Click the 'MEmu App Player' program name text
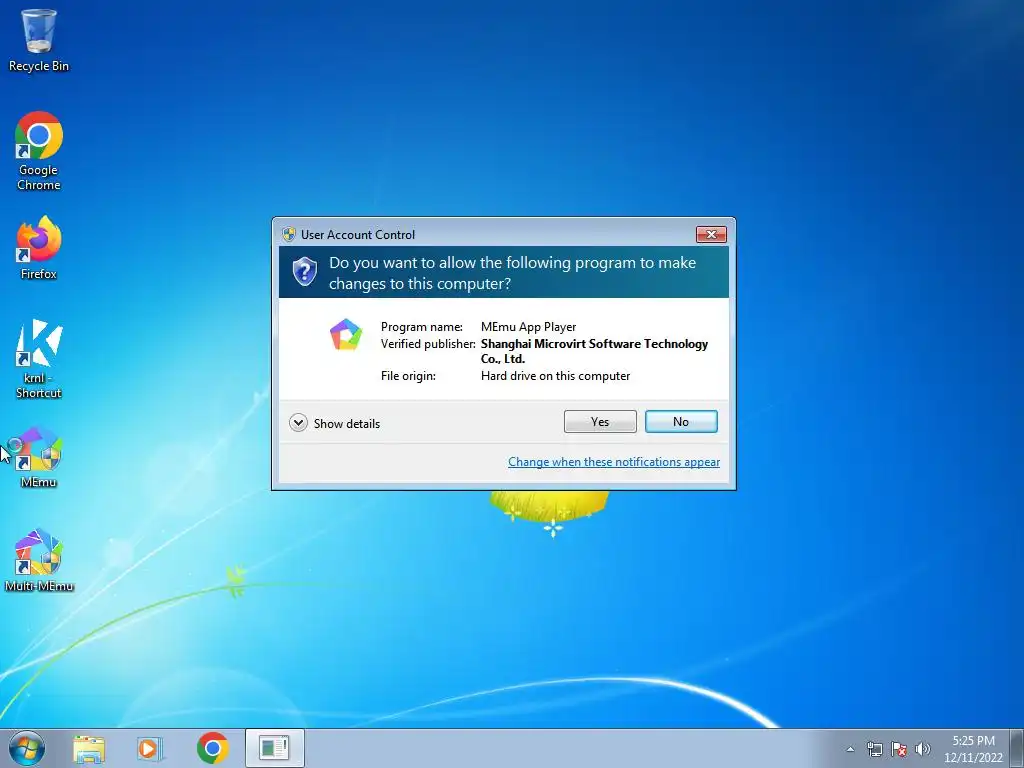1024x768 pixels. 528,327
